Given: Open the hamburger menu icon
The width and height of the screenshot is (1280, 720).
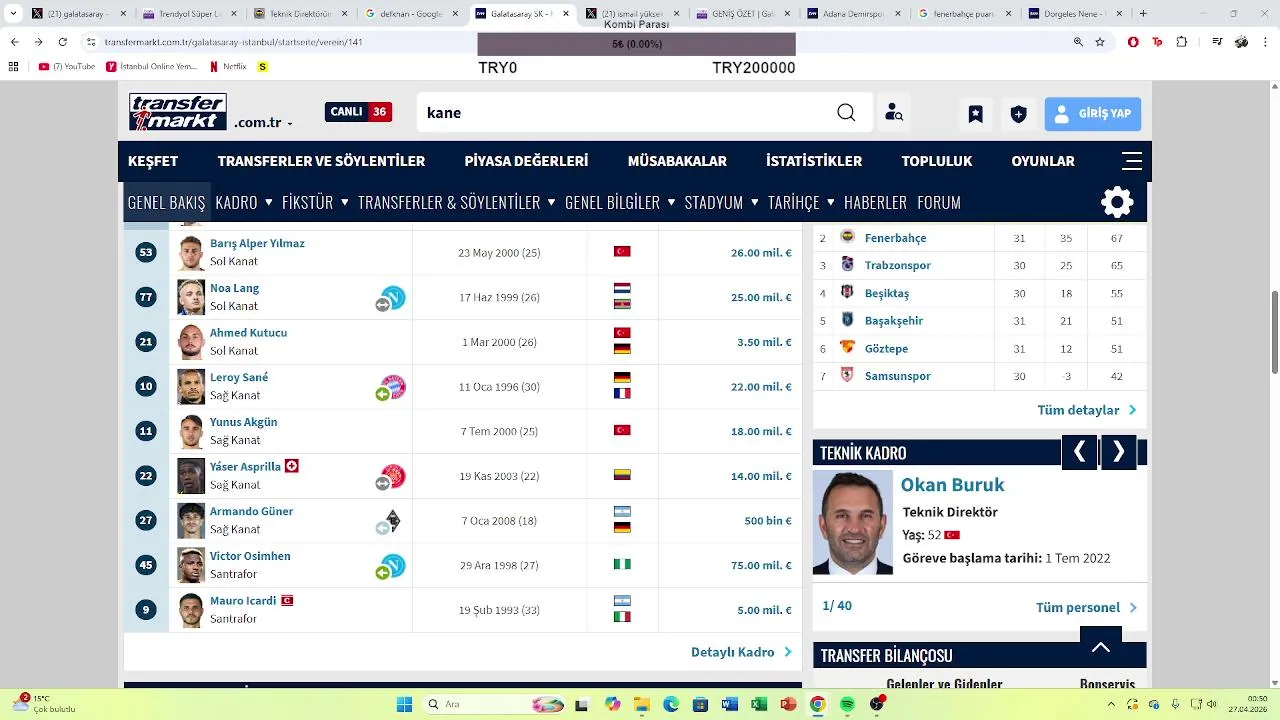Looking at the screenshot, I should coord(1132,161).
